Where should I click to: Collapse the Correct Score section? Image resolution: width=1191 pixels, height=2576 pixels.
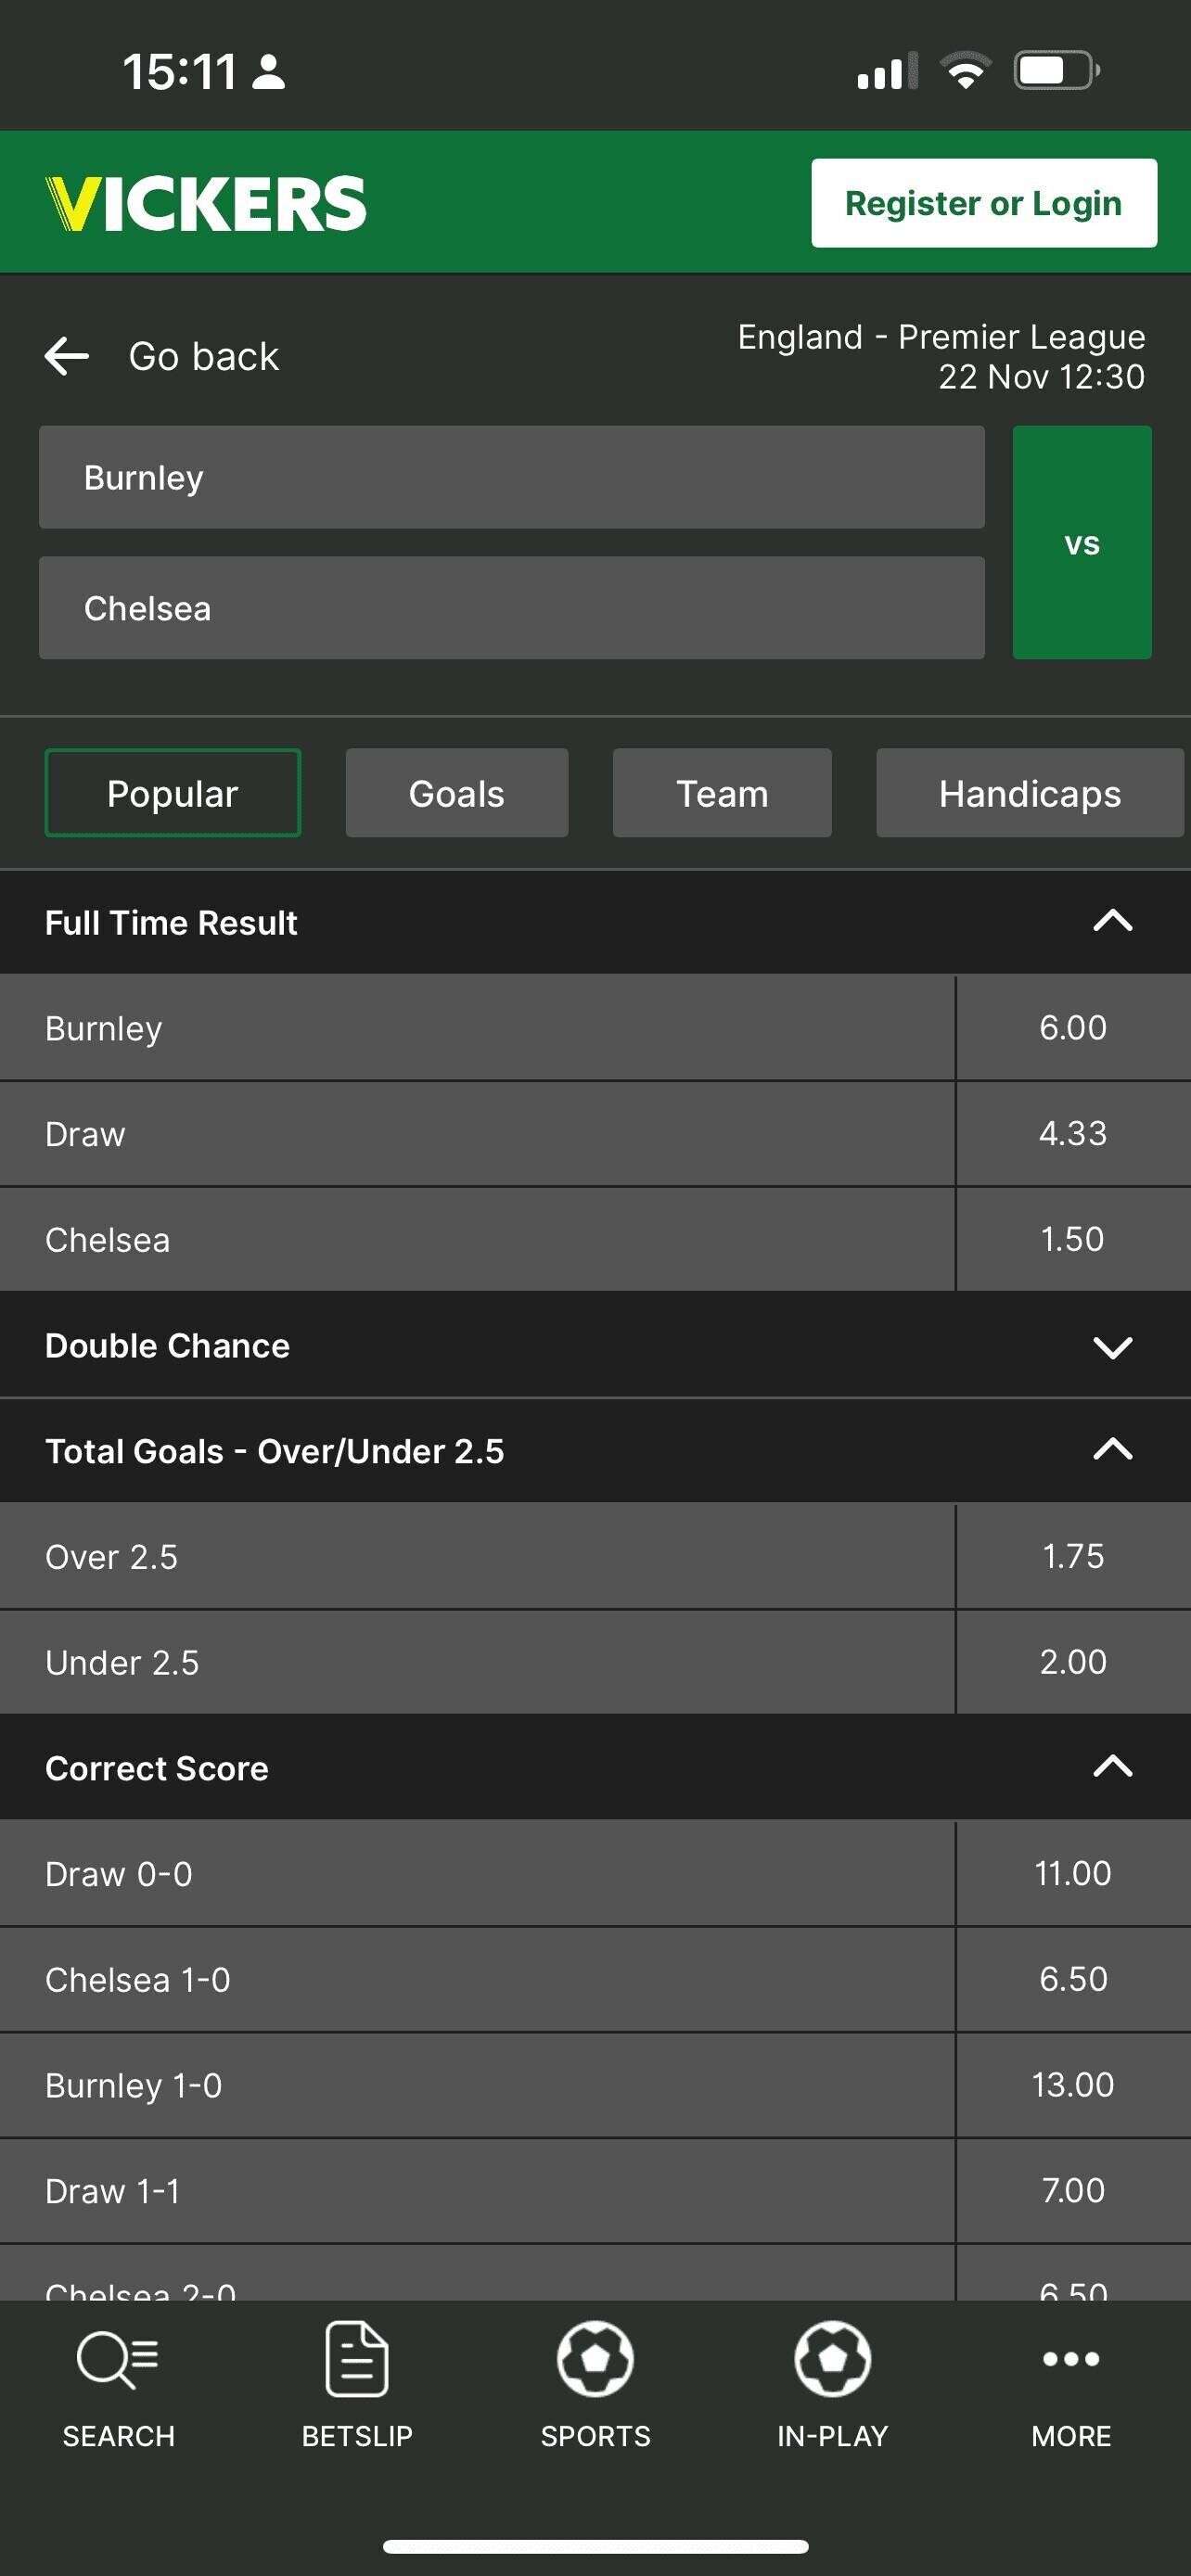pos(1112,1768)
